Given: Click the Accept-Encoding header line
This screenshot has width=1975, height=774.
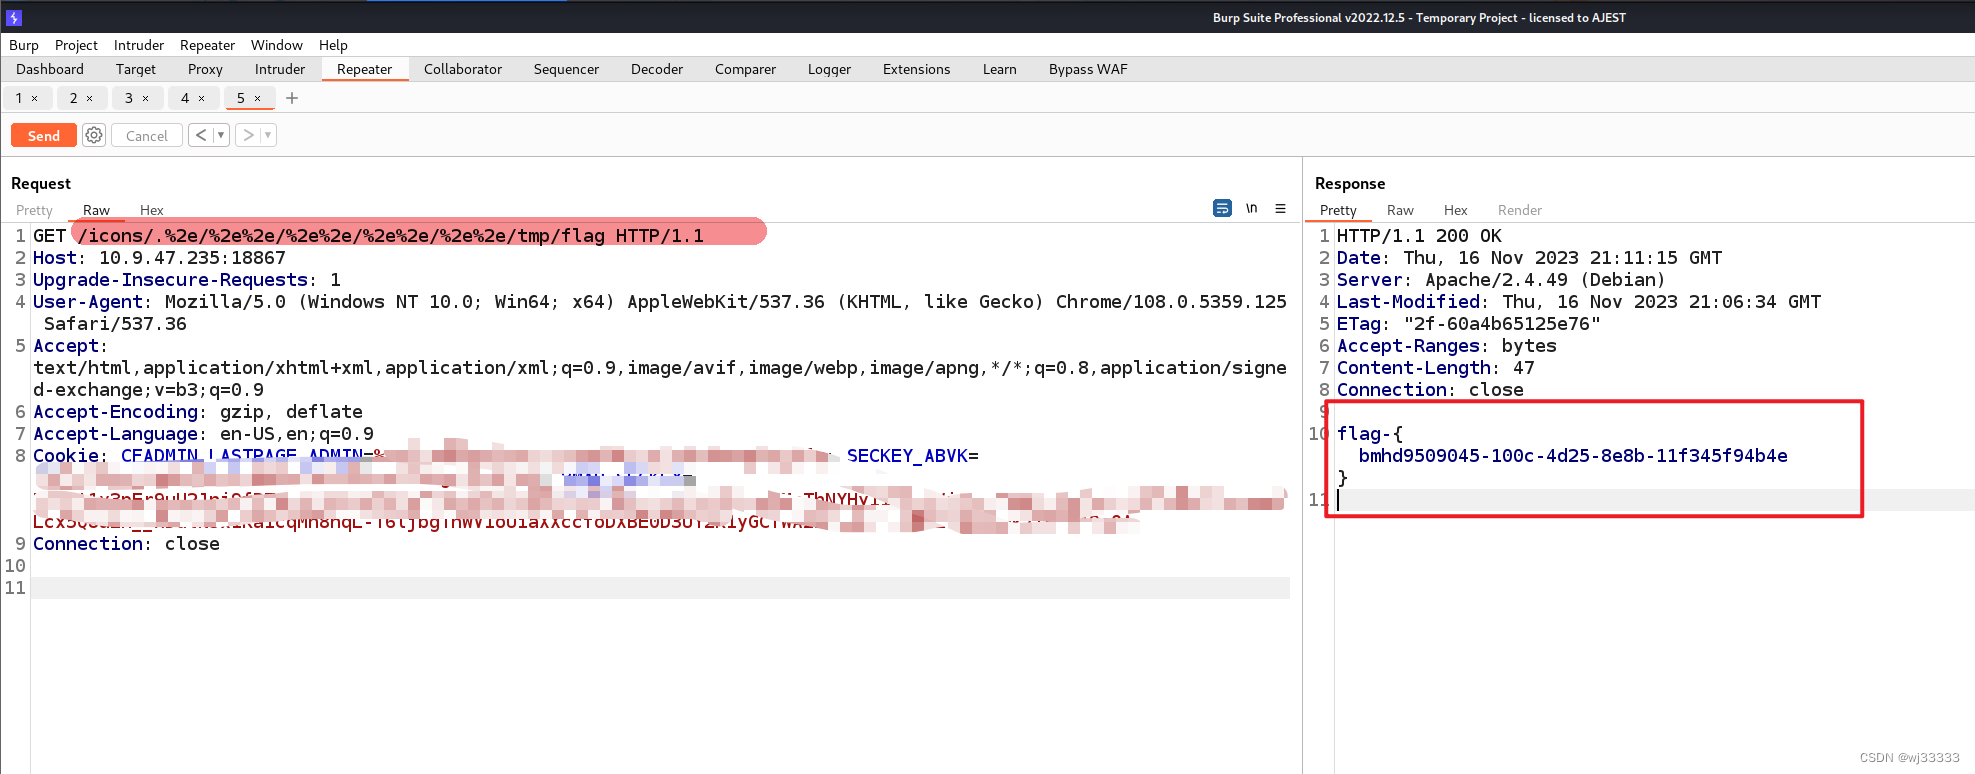Looking at the screenshot, I should (198, 412).
